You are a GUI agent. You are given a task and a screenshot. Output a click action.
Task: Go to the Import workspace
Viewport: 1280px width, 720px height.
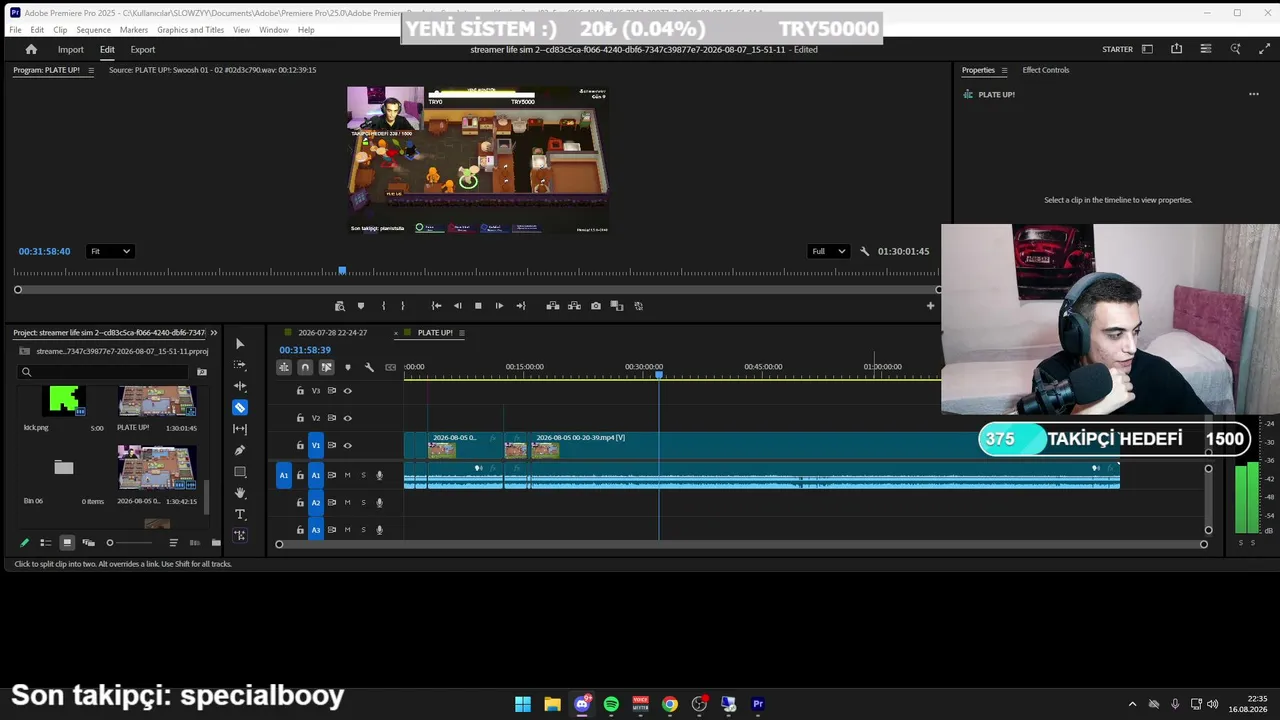tap(70, 49)
